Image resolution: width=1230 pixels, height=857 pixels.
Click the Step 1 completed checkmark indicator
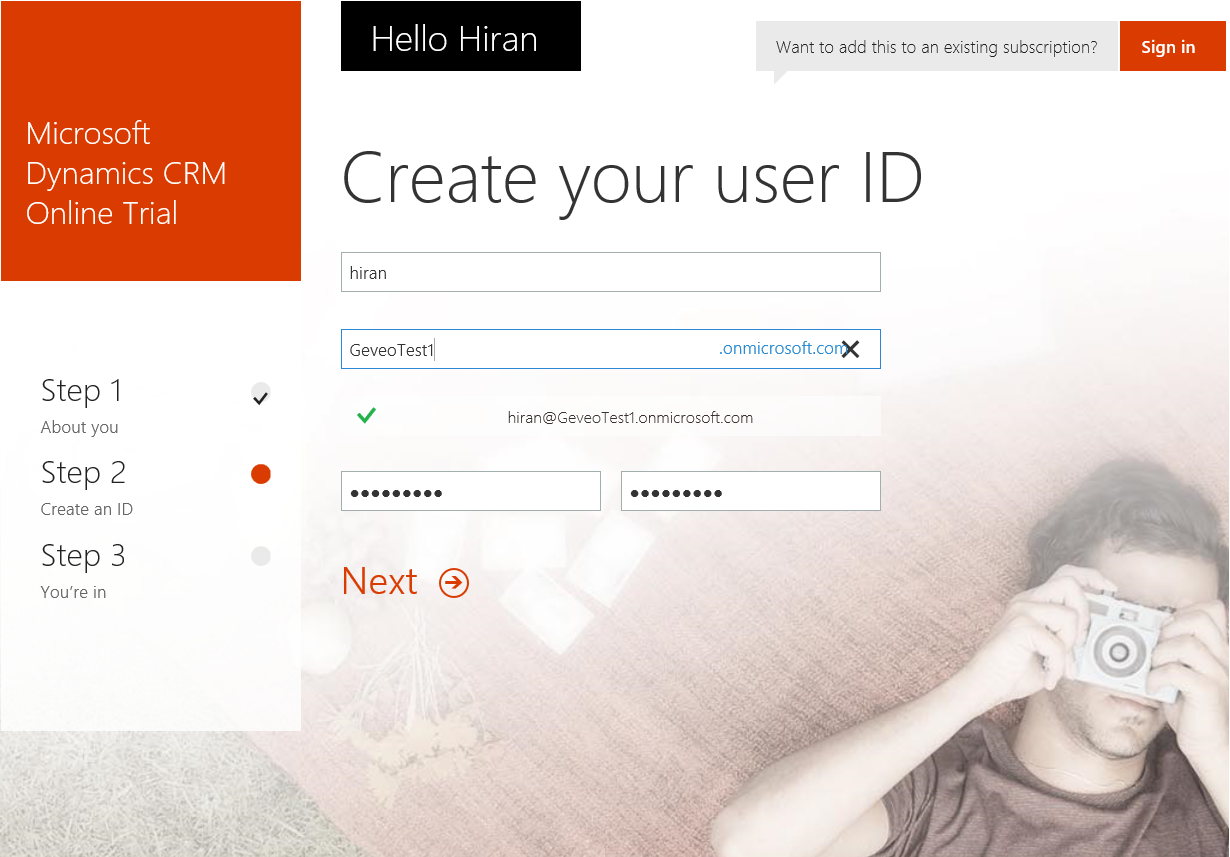coord(261,394)
